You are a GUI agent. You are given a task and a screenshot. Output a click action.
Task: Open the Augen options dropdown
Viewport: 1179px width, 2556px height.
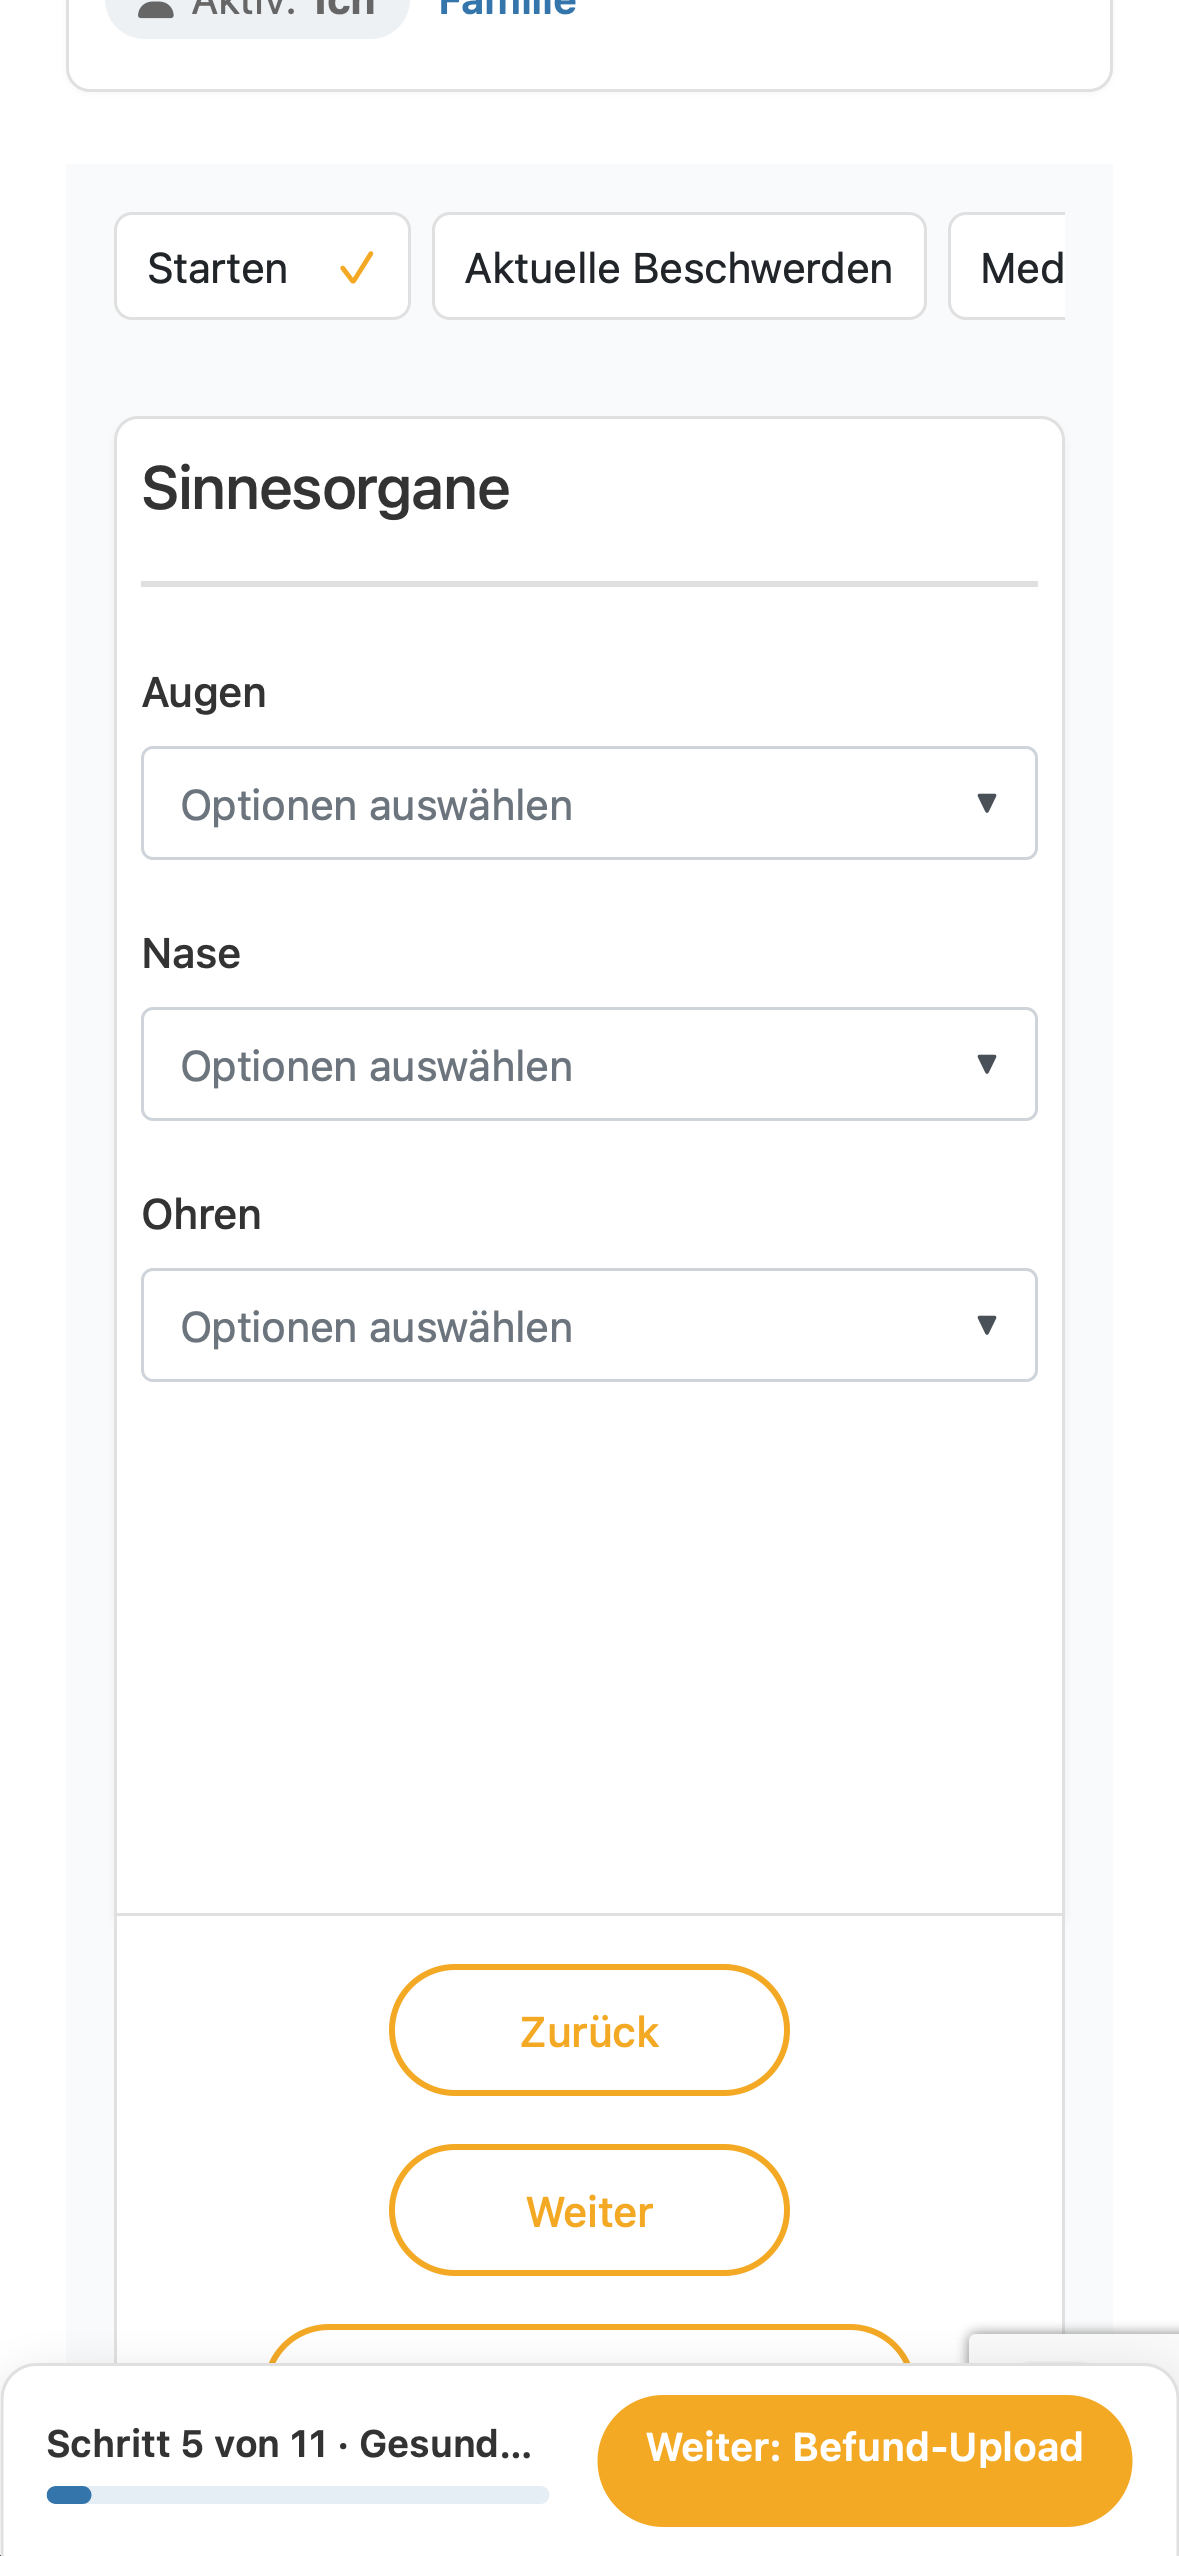[589, 803]
